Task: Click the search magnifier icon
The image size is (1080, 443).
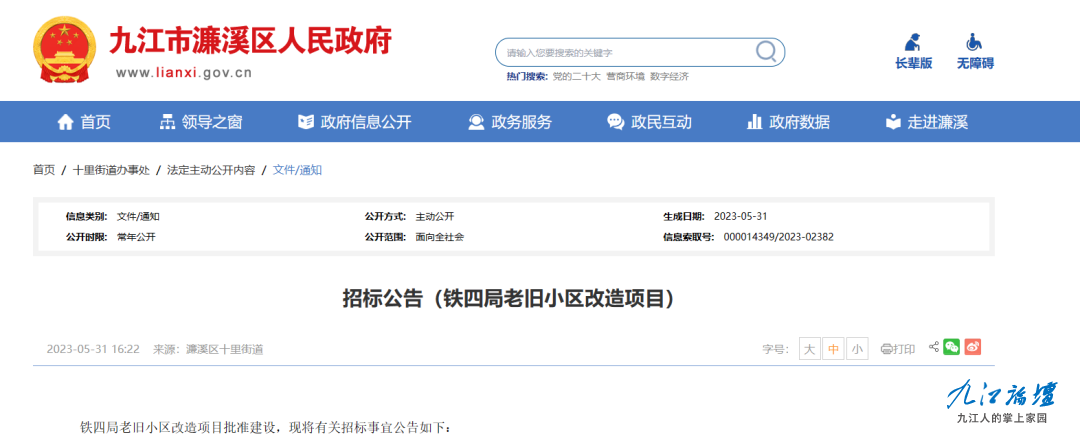Action: click(766, 52)
